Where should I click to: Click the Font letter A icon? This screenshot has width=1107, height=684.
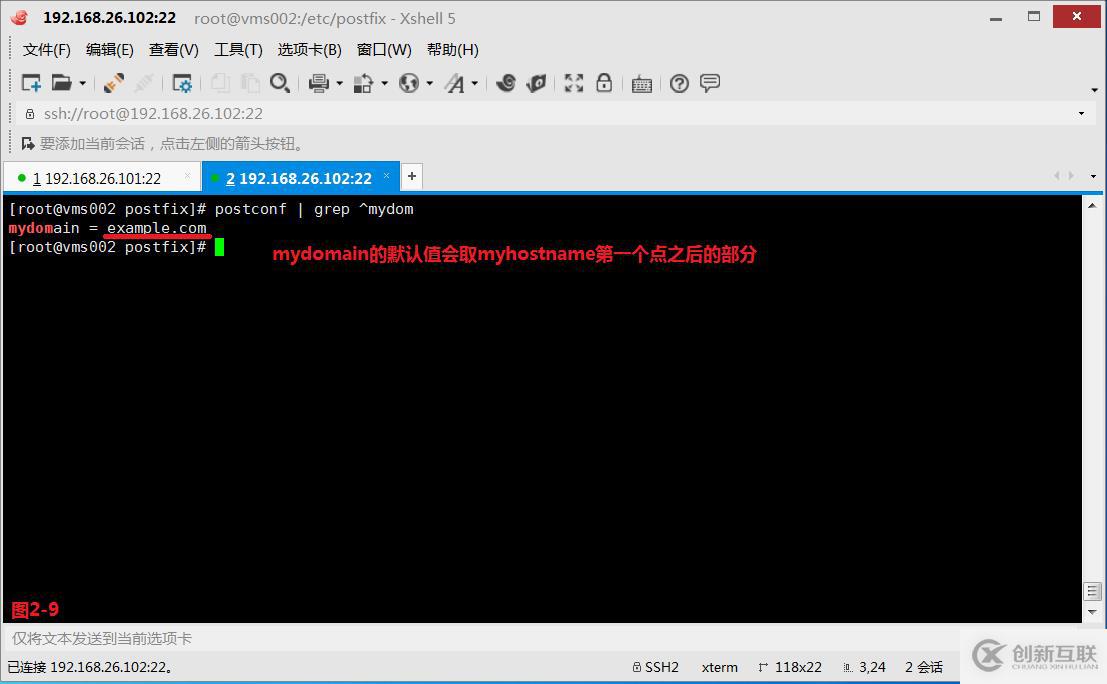(455, 83)
